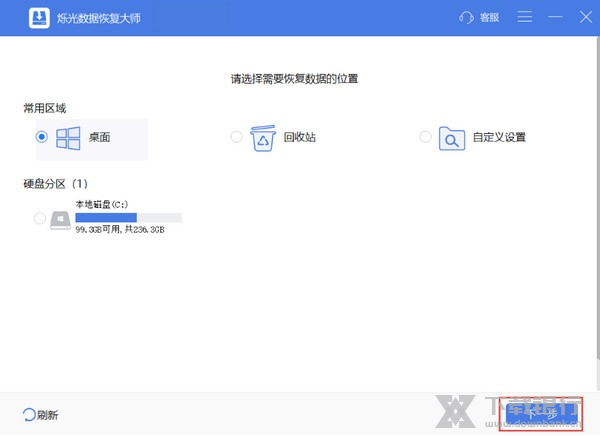Viewport: 600px width, 436px height.
Task: Minimize the data recovery window
Action: (x=556, y=18)
